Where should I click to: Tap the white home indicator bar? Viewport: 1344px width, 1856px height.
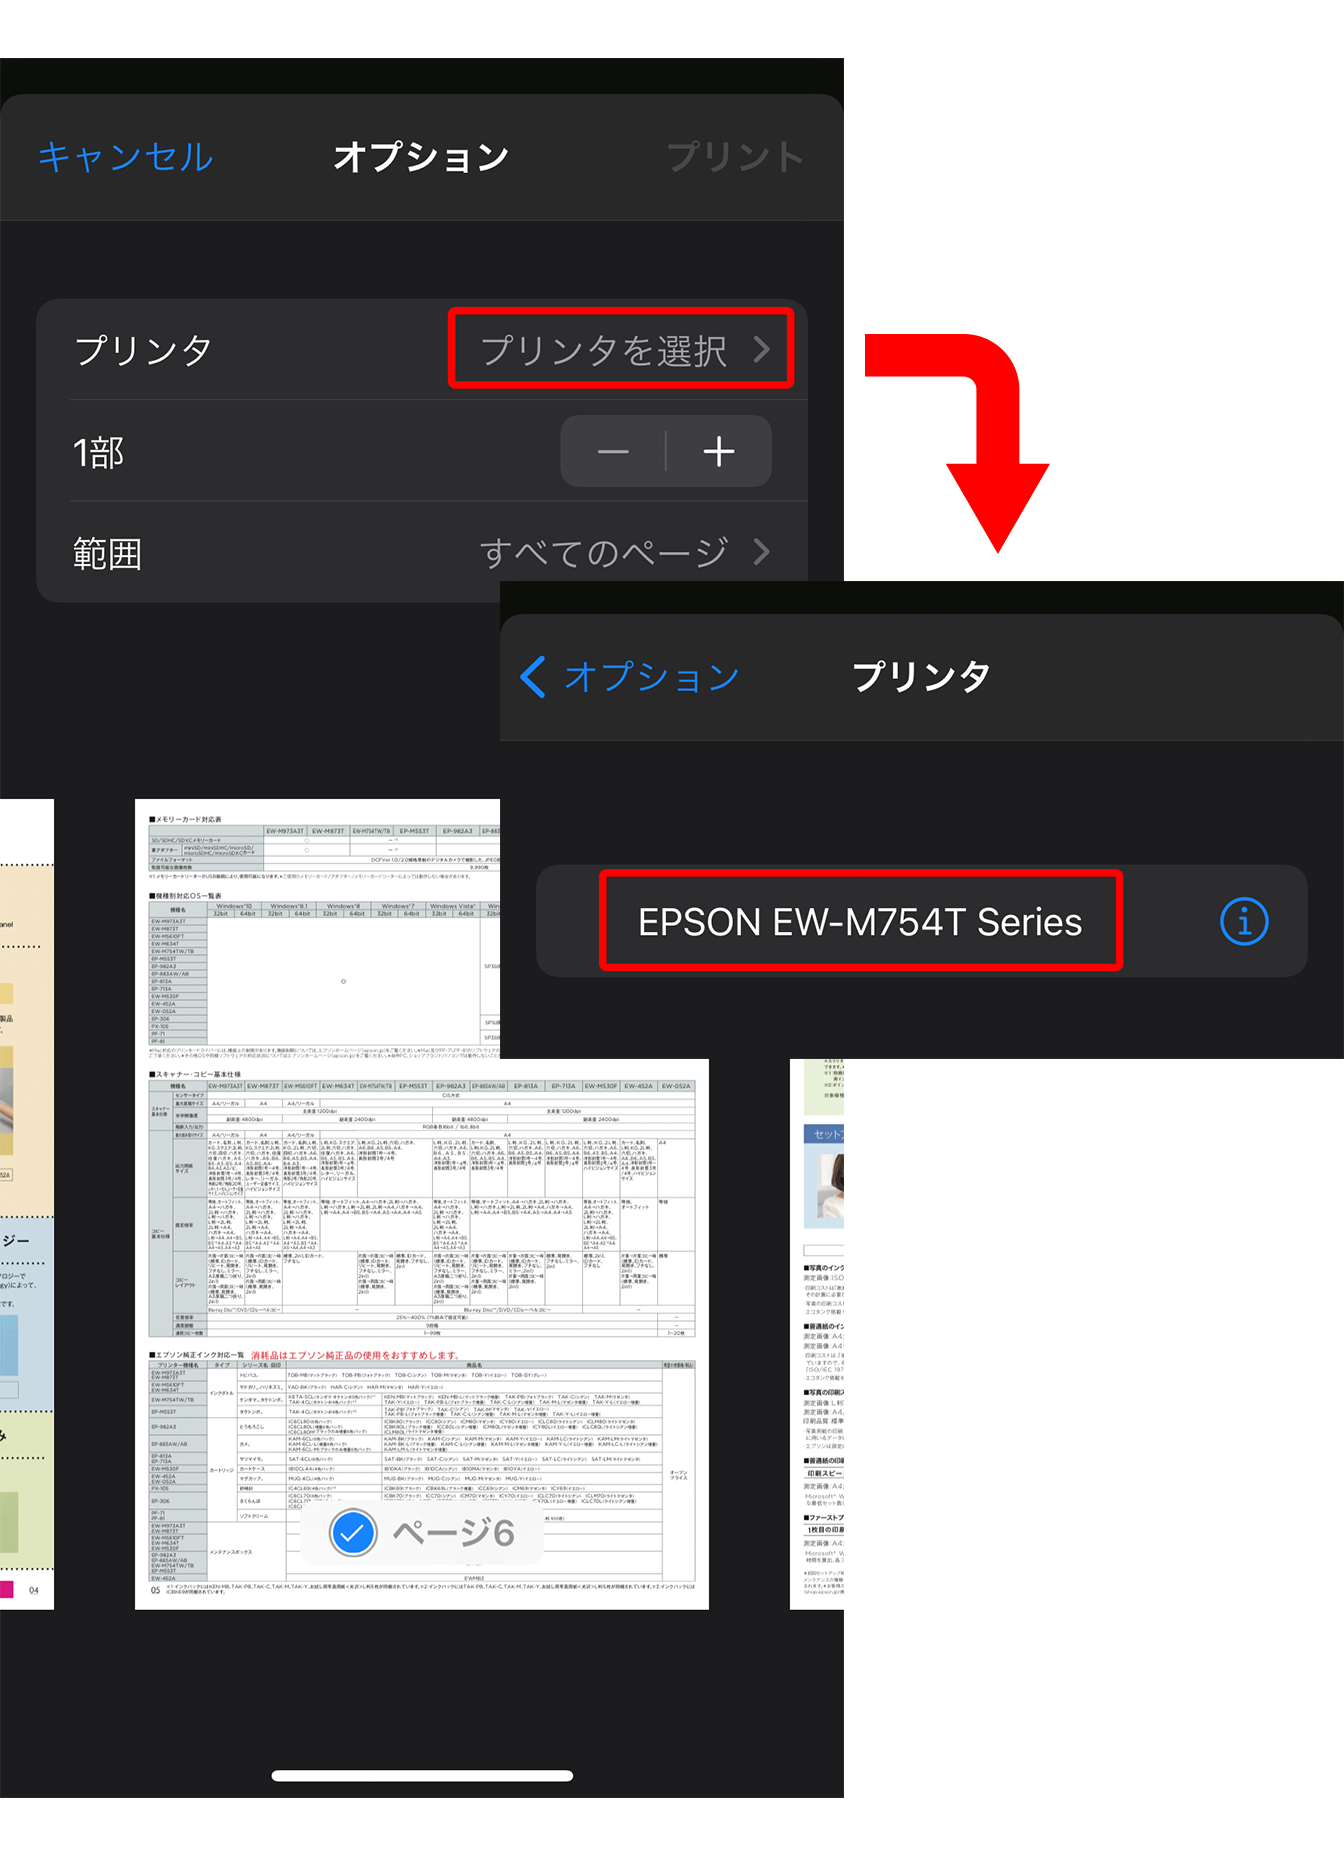click(422, 1776)
